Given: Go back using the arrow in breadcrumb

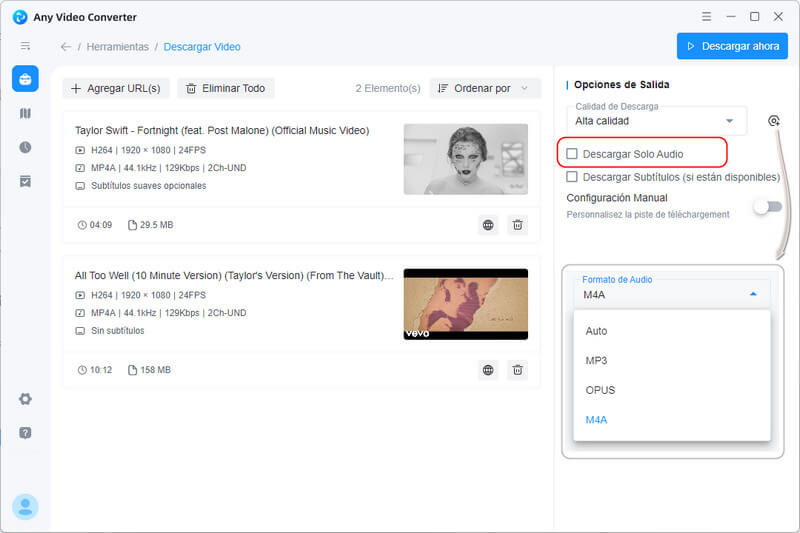Looking at the screenshot, I should point(66,47).
